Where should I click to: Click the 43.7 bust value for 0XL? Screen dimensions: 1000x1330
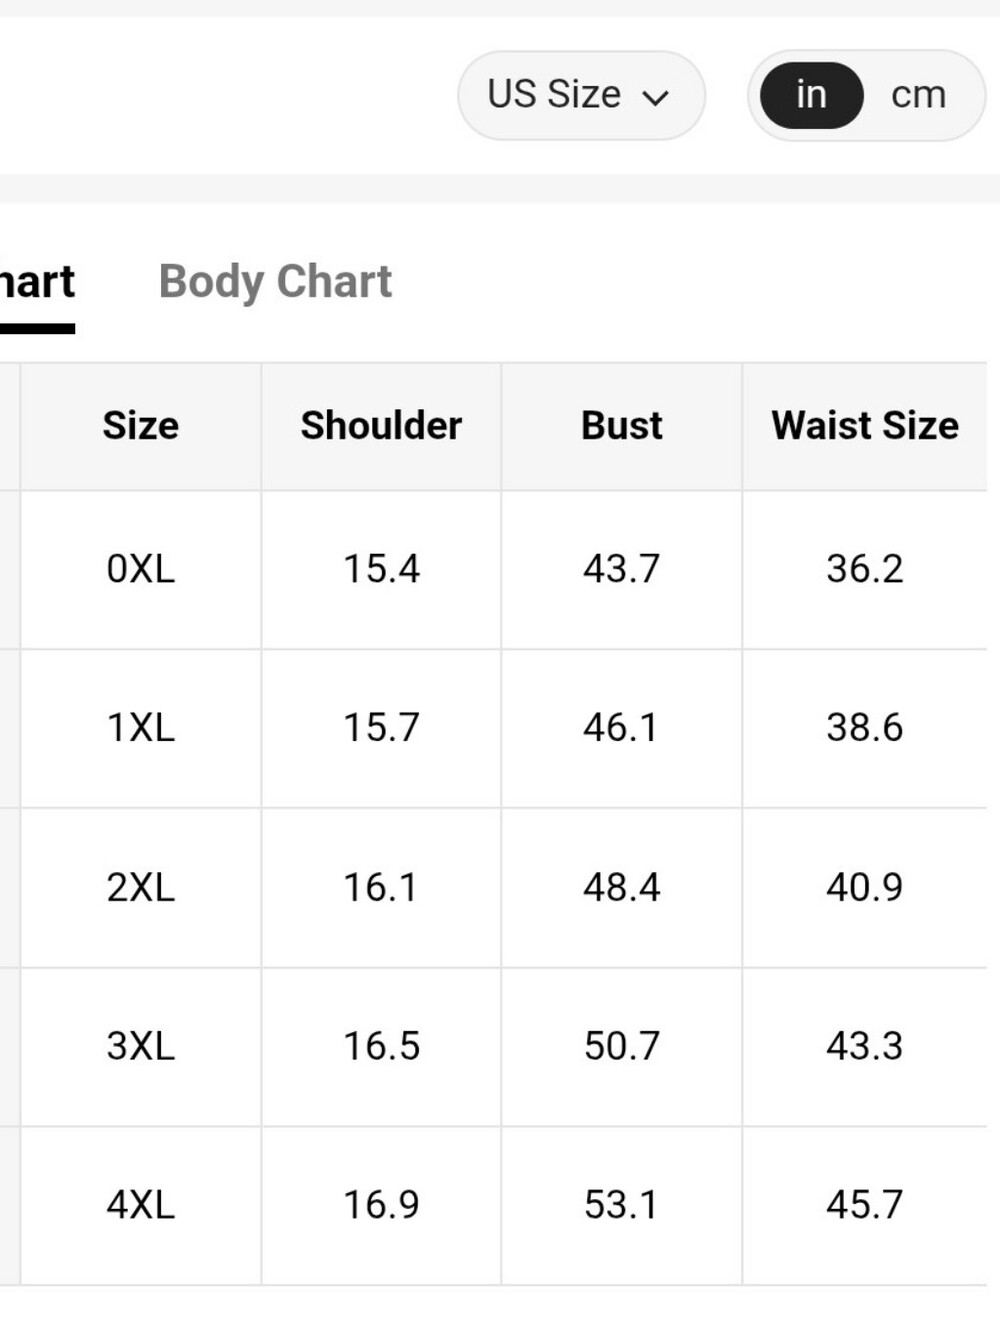click(621, 569)
